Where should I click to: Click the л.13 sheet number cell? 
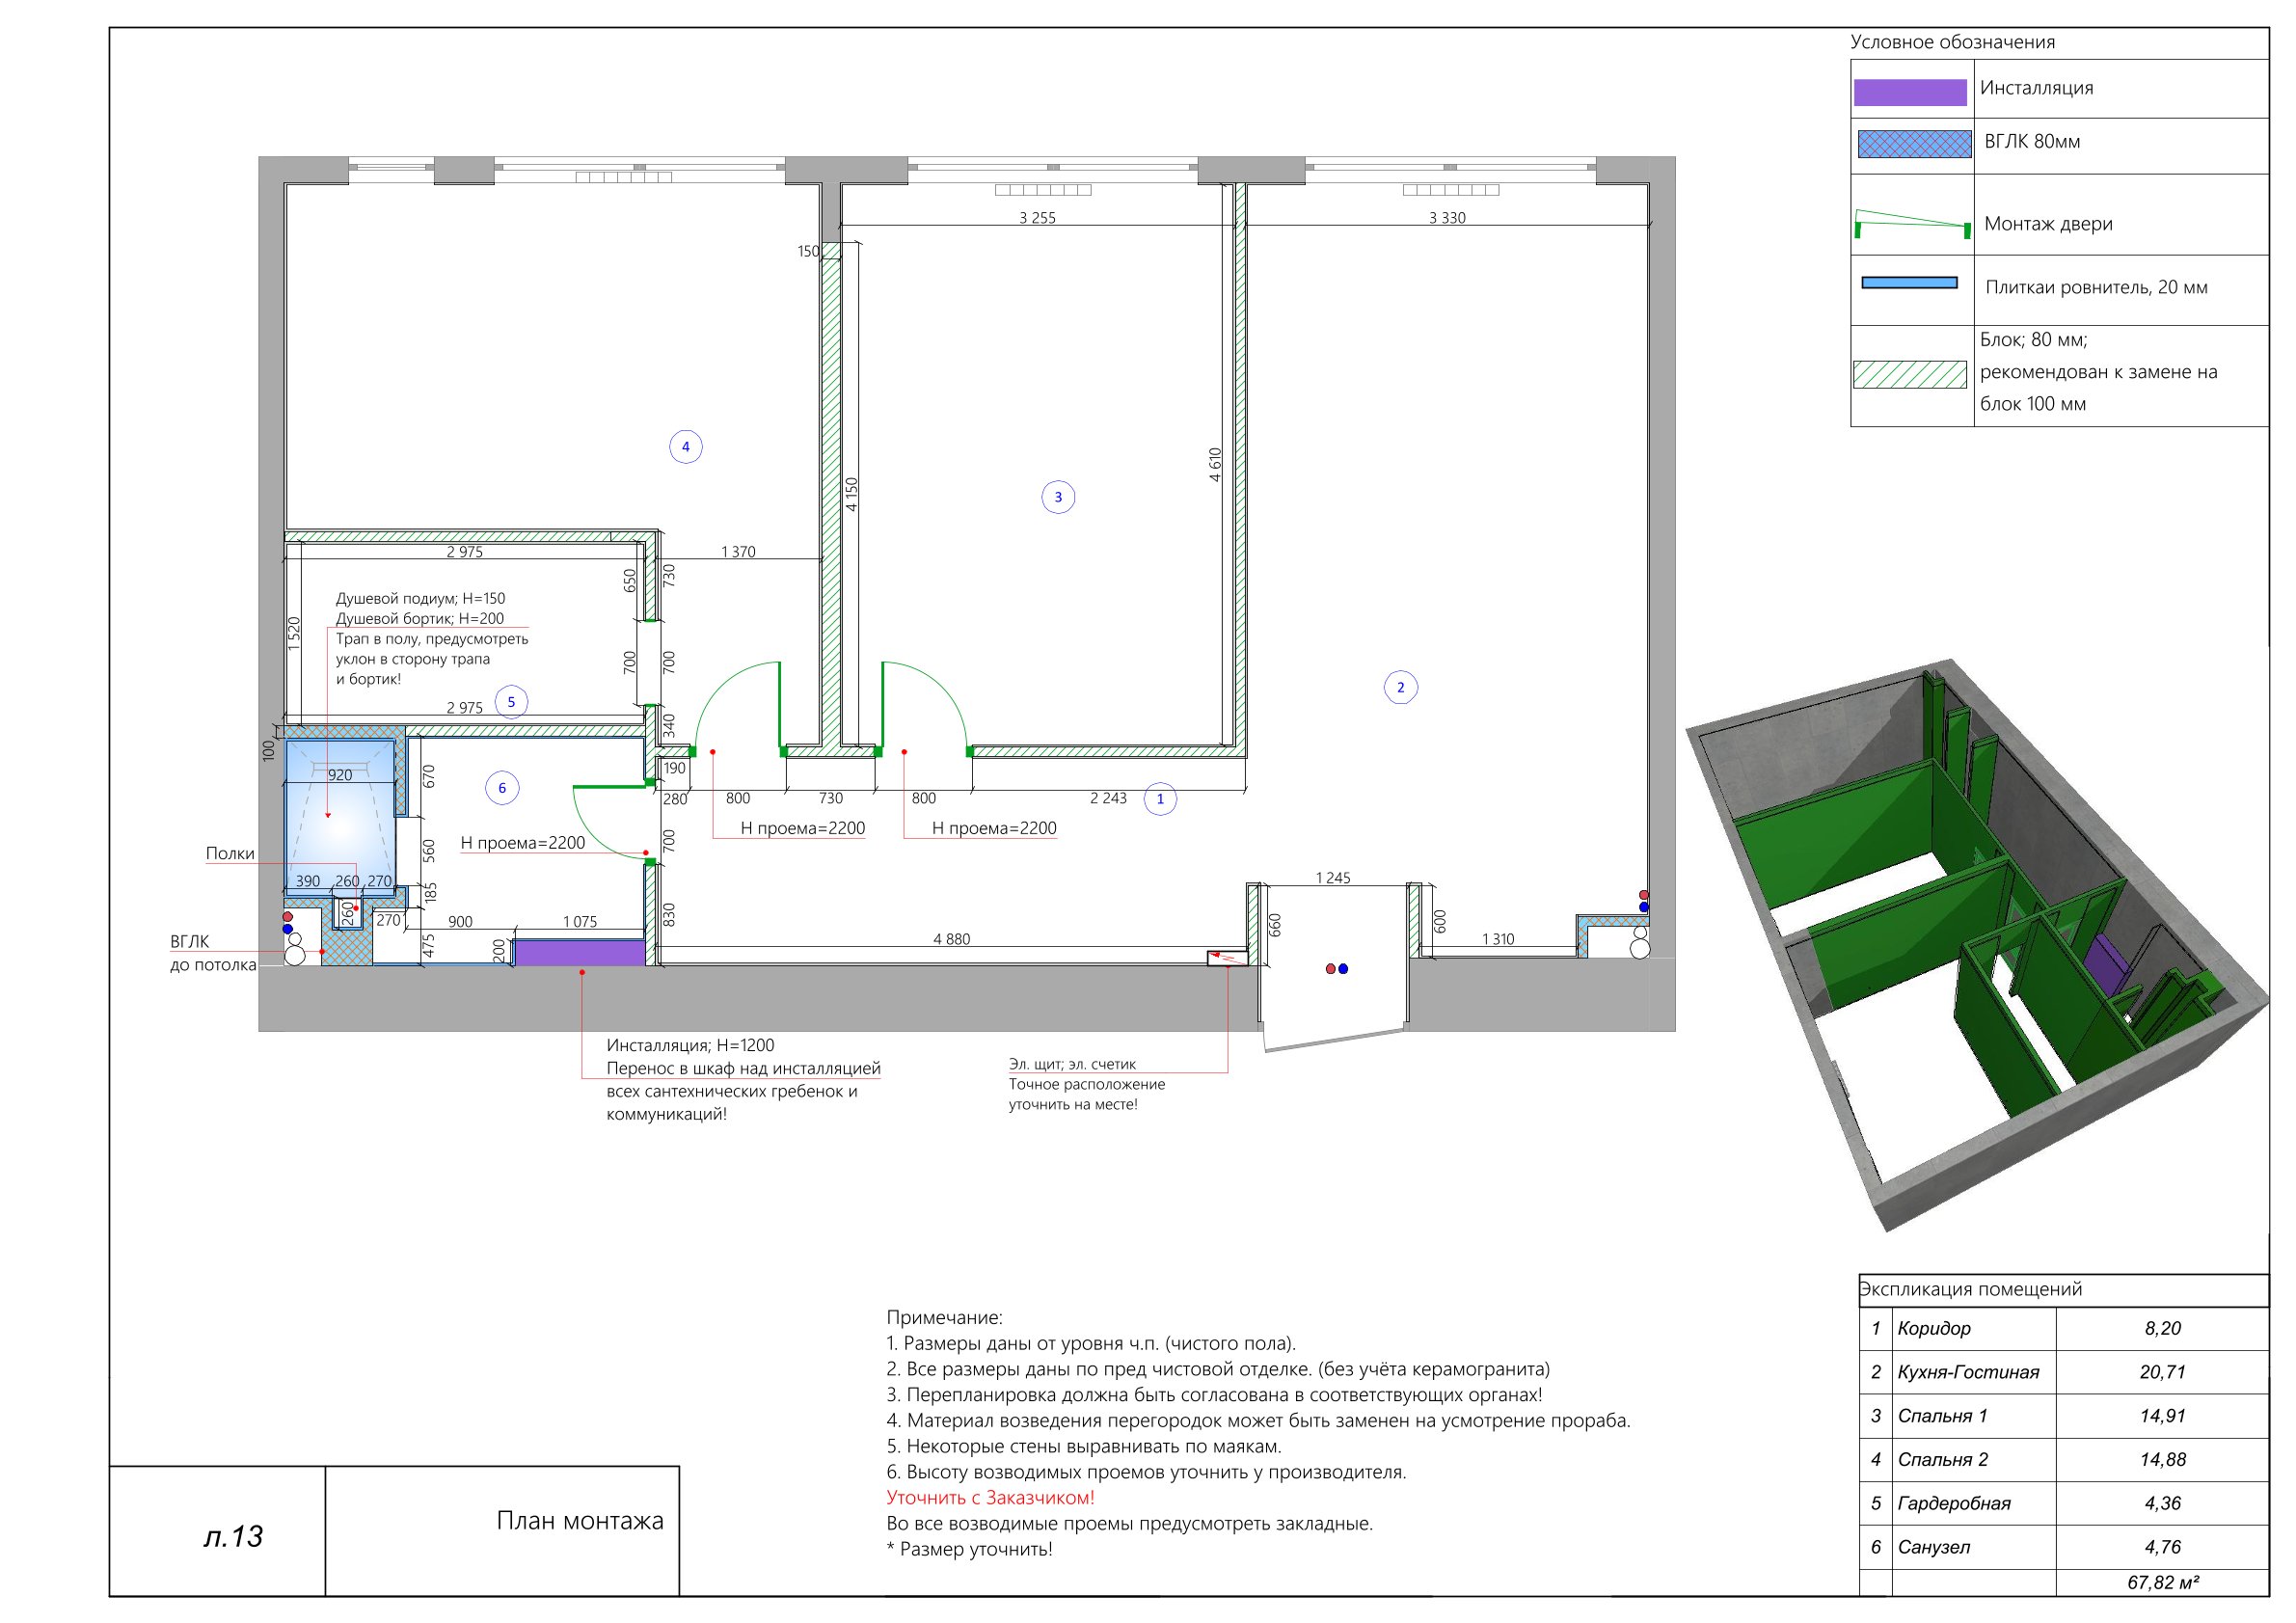pos(232,1537)
